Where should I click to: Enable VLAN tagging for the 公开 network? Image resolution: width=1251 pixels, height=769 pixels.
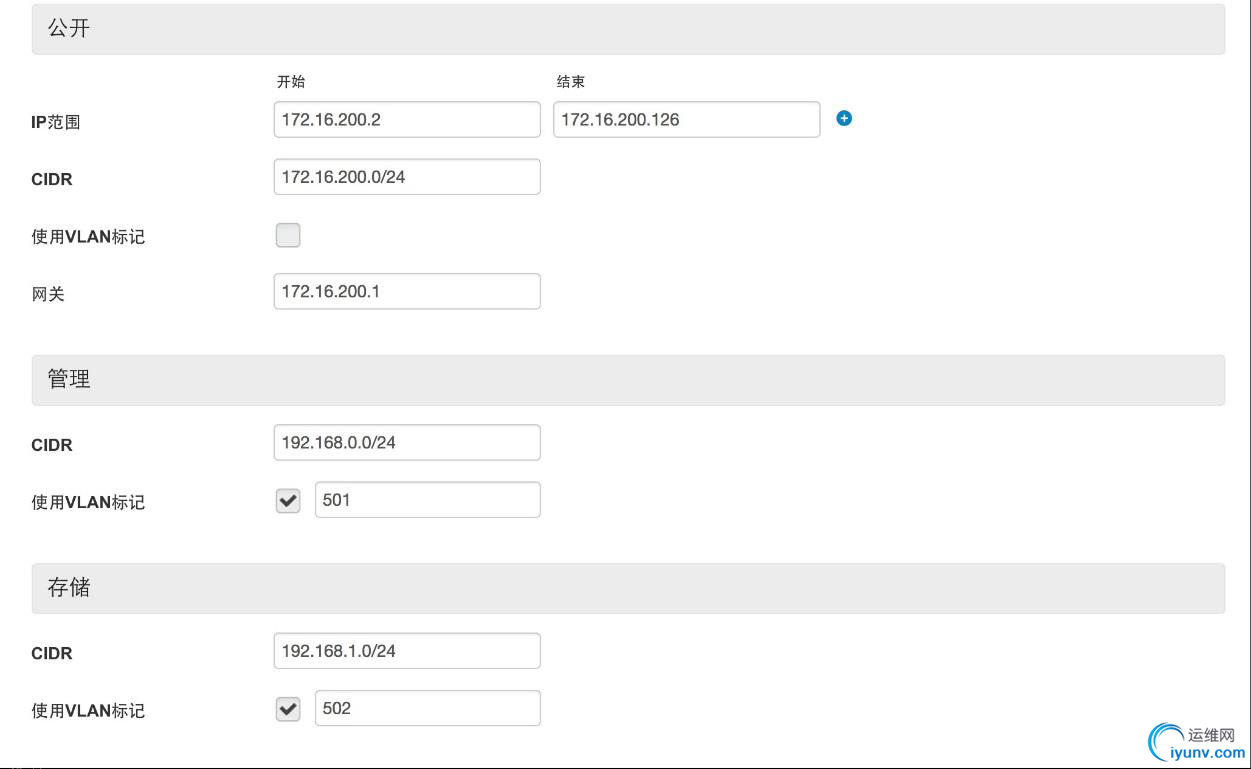point(288,236)
